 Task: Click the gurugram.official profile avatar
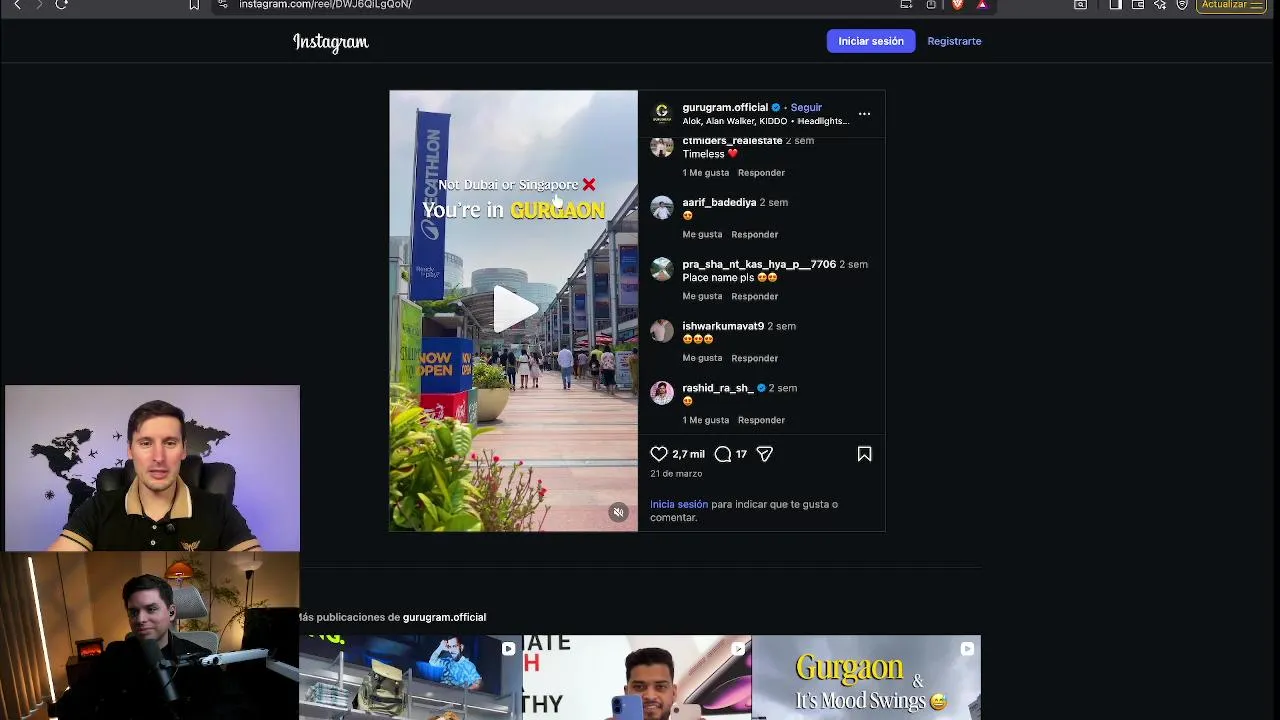click(x=661, y=113)
